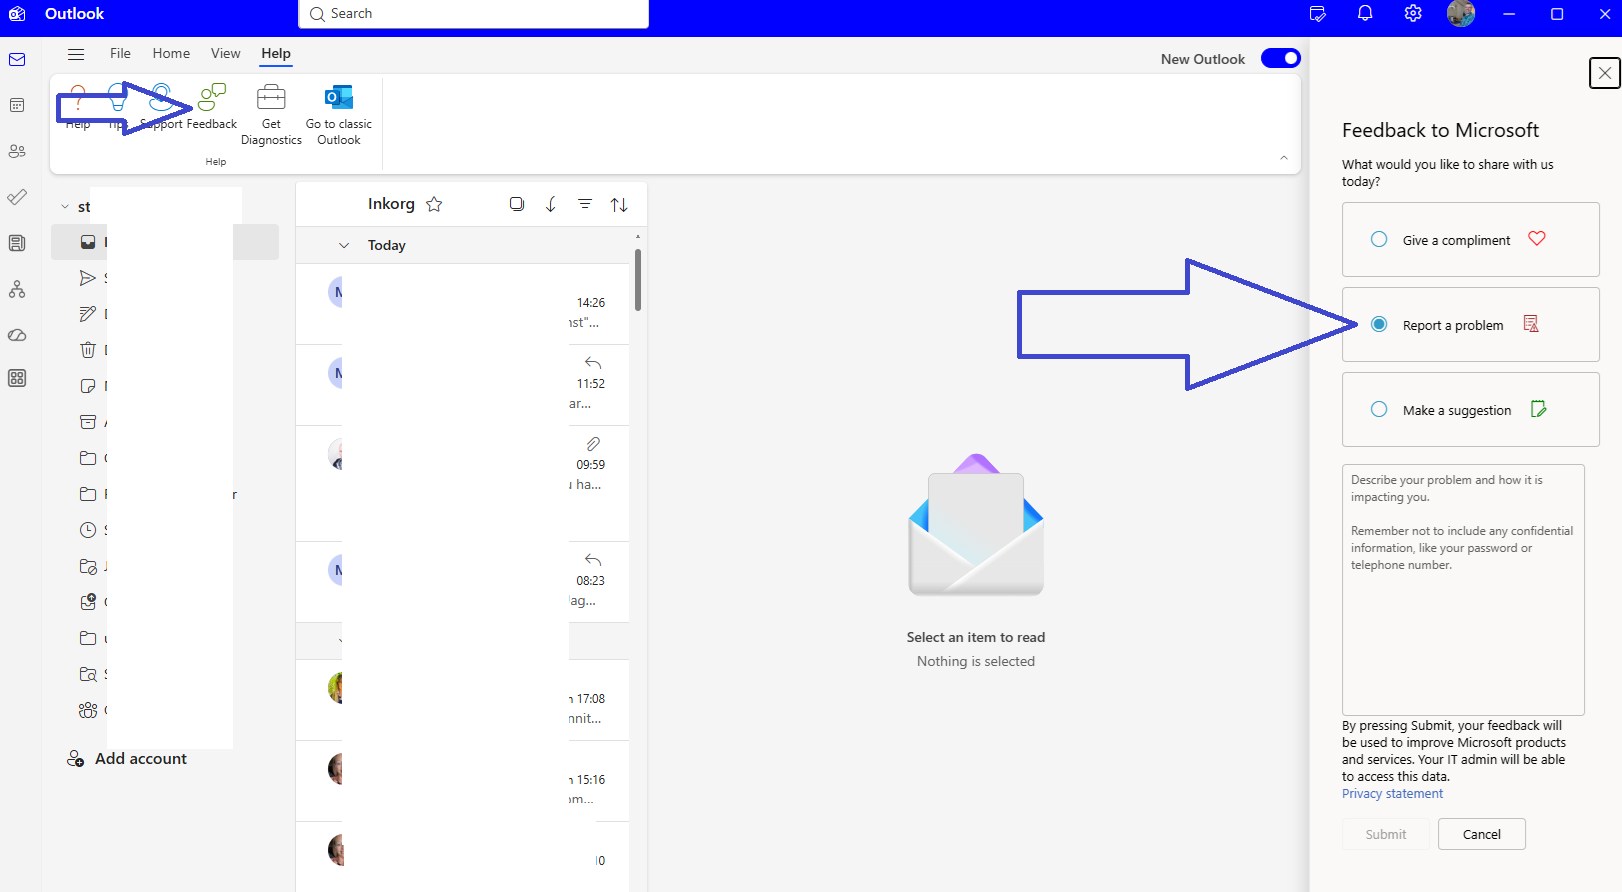Open the Jump to arrow in message list
This screenshot has height=892, width=1622.
[x=551, y=204]
